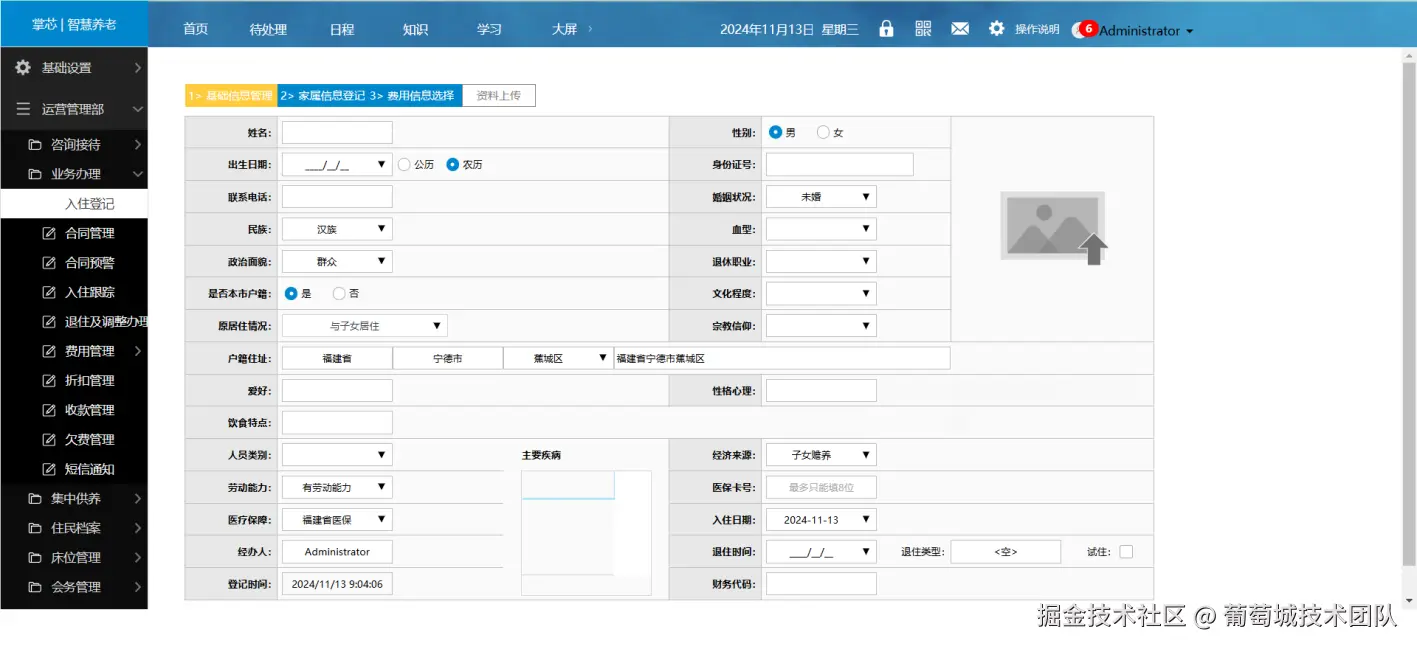Click the 操作说明 link

1037,29
